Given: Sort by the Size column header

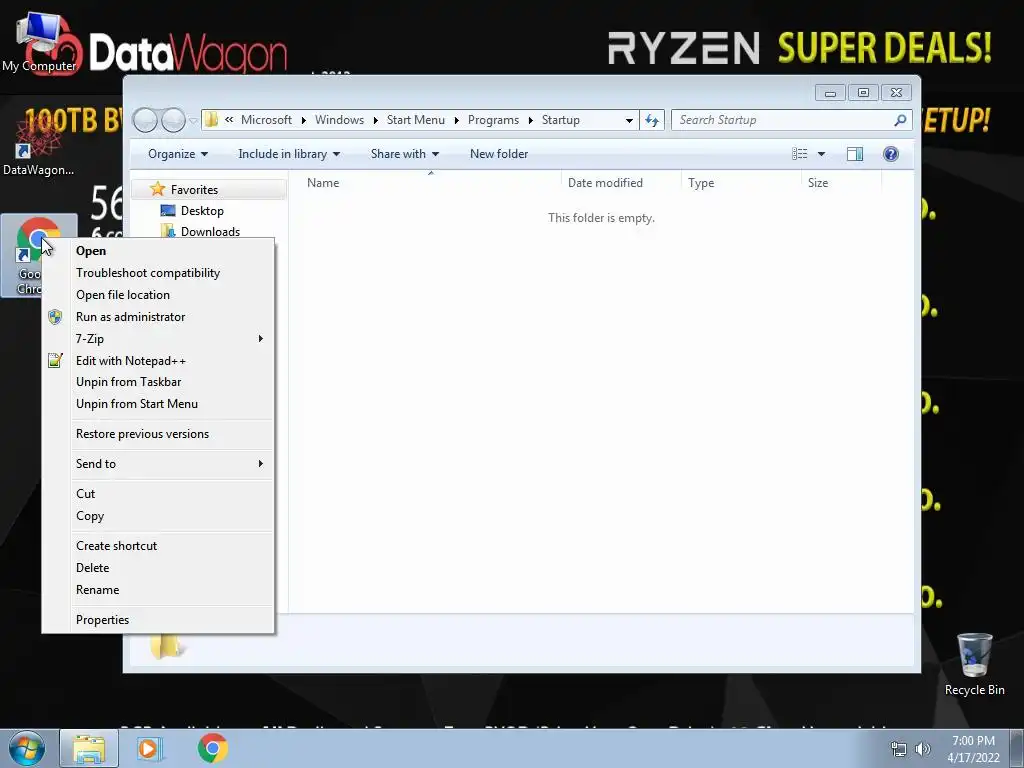Looking at the screenshot, I should (841, 183).
